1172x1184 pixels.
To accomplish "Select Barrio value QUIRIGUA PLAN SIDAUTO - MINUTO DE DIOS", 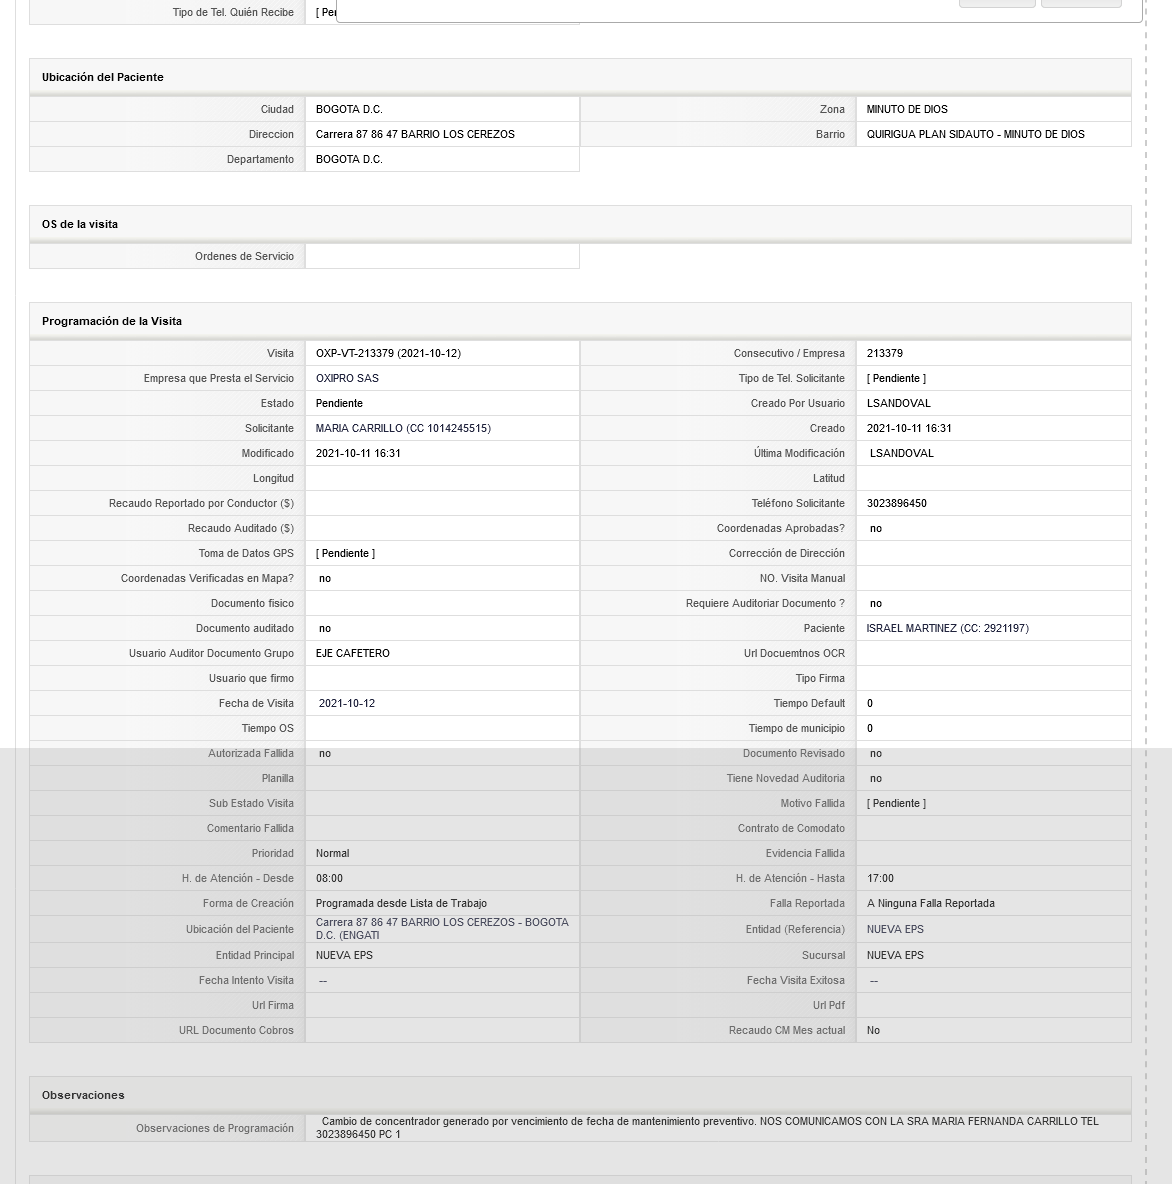I will pyautogui.click(x=975, y=134).
